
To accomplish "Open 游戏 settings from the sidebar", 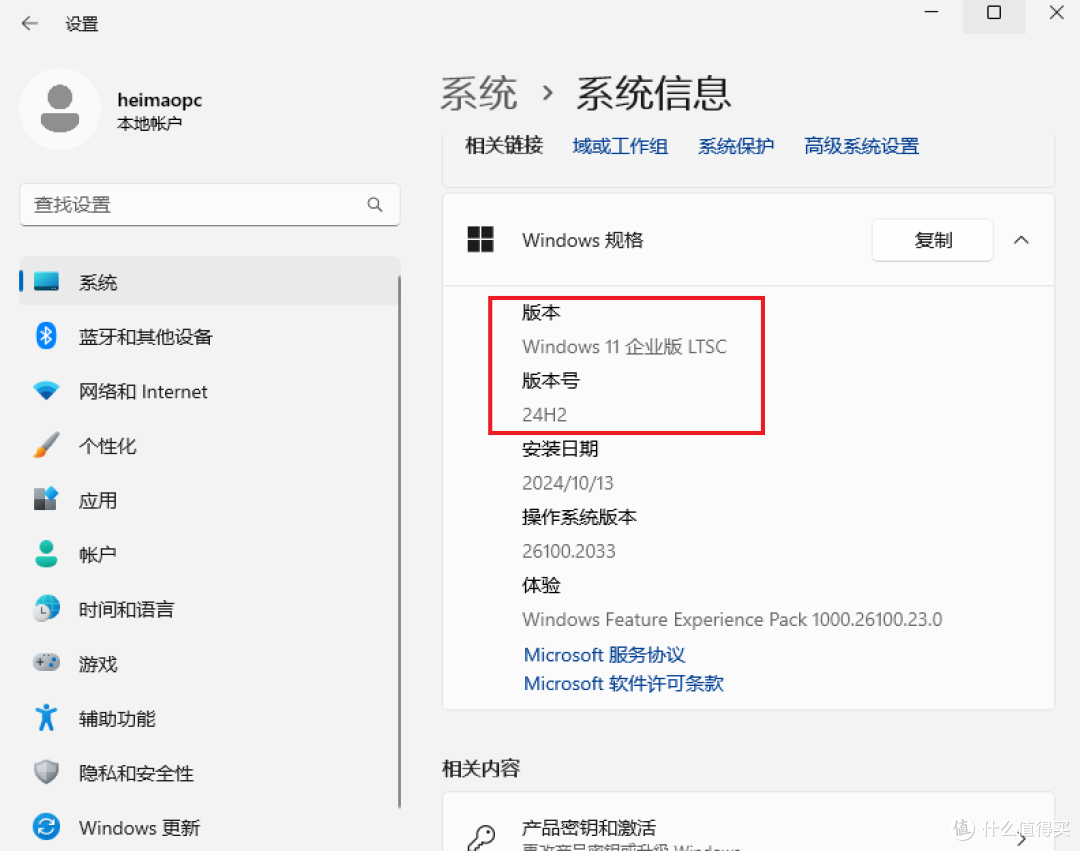I will (46, 663).
